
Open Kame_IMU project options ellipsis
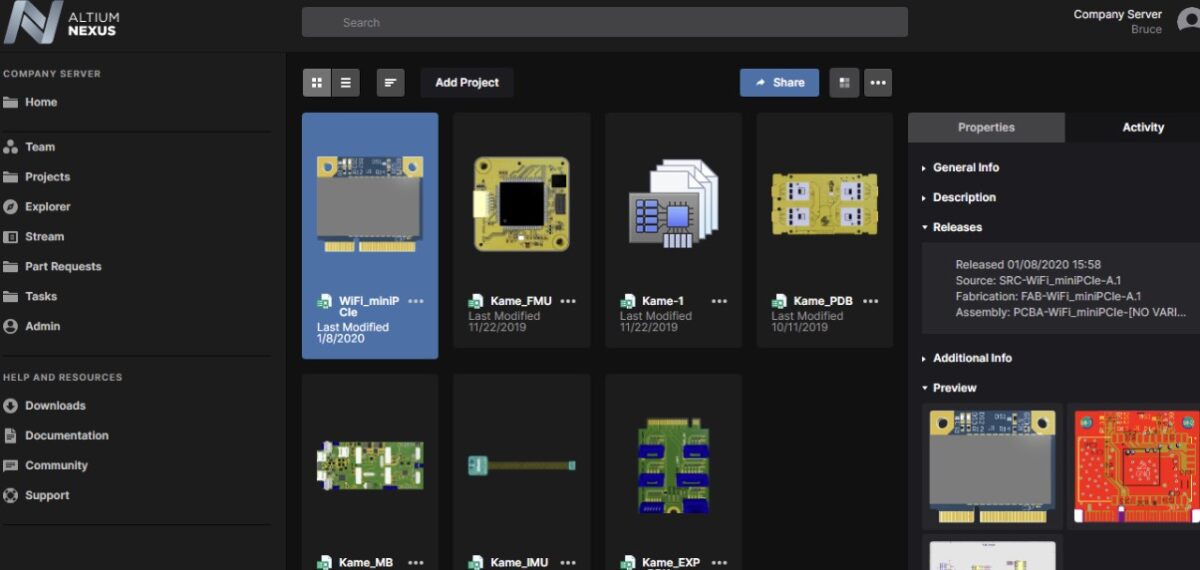568,563
